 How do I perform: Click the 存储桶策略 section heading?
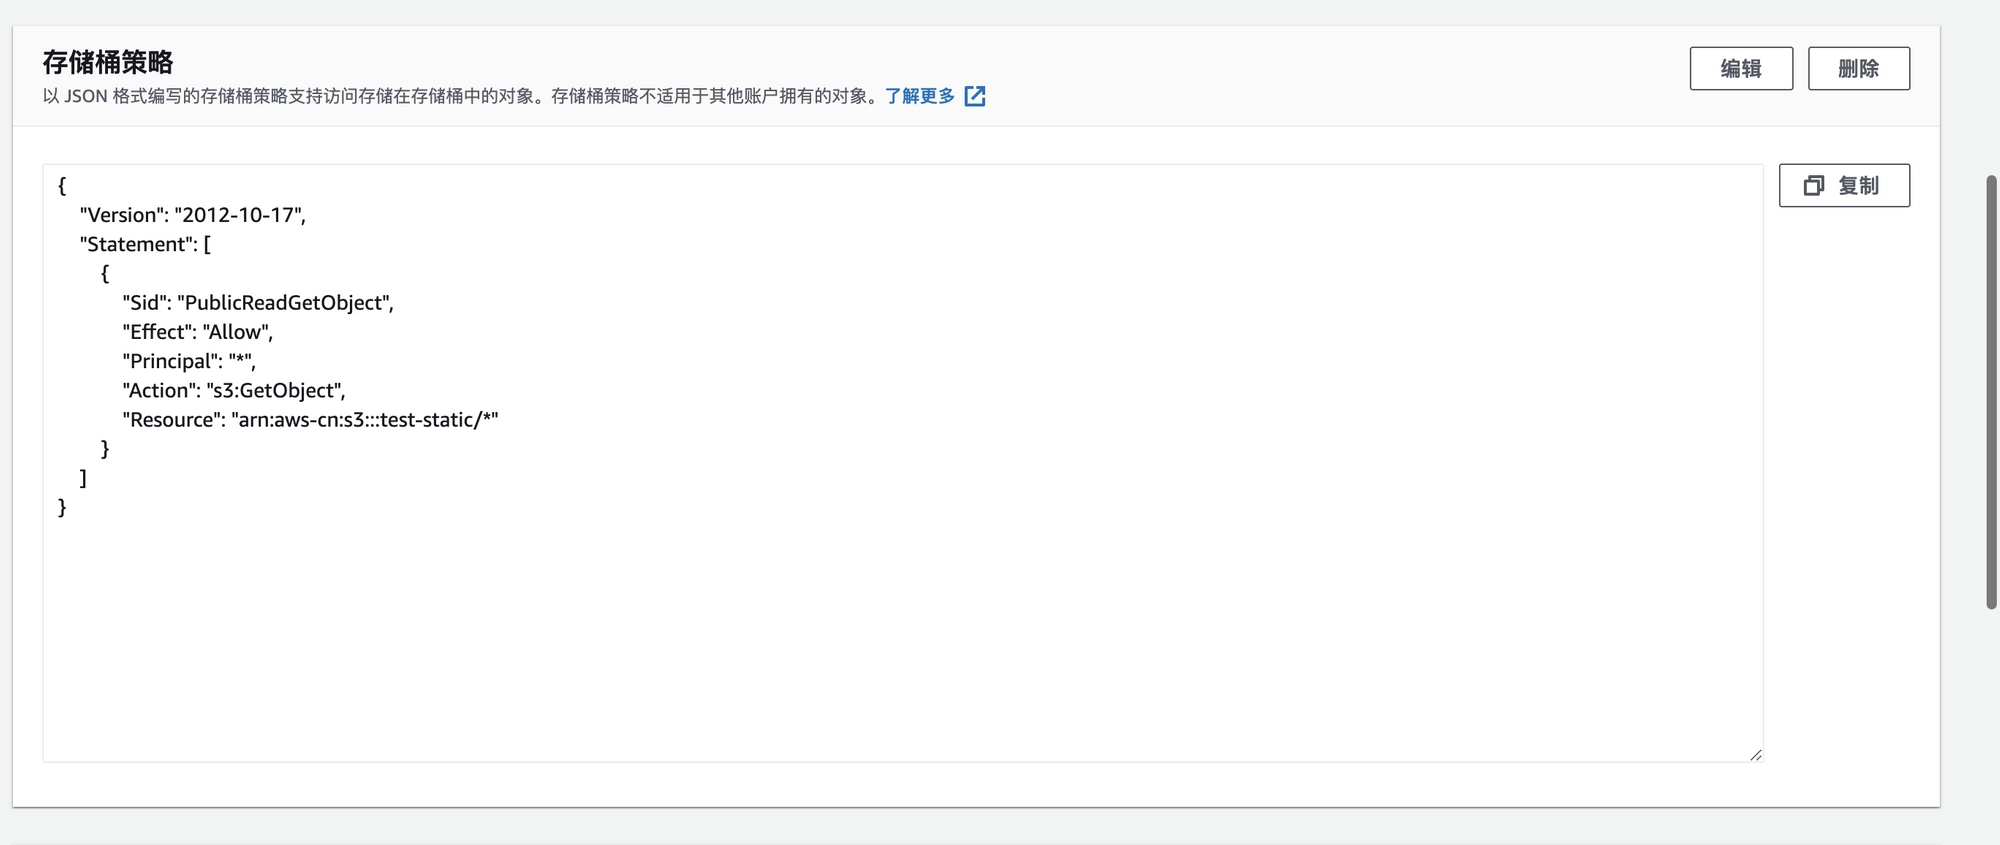pos(108,62)
